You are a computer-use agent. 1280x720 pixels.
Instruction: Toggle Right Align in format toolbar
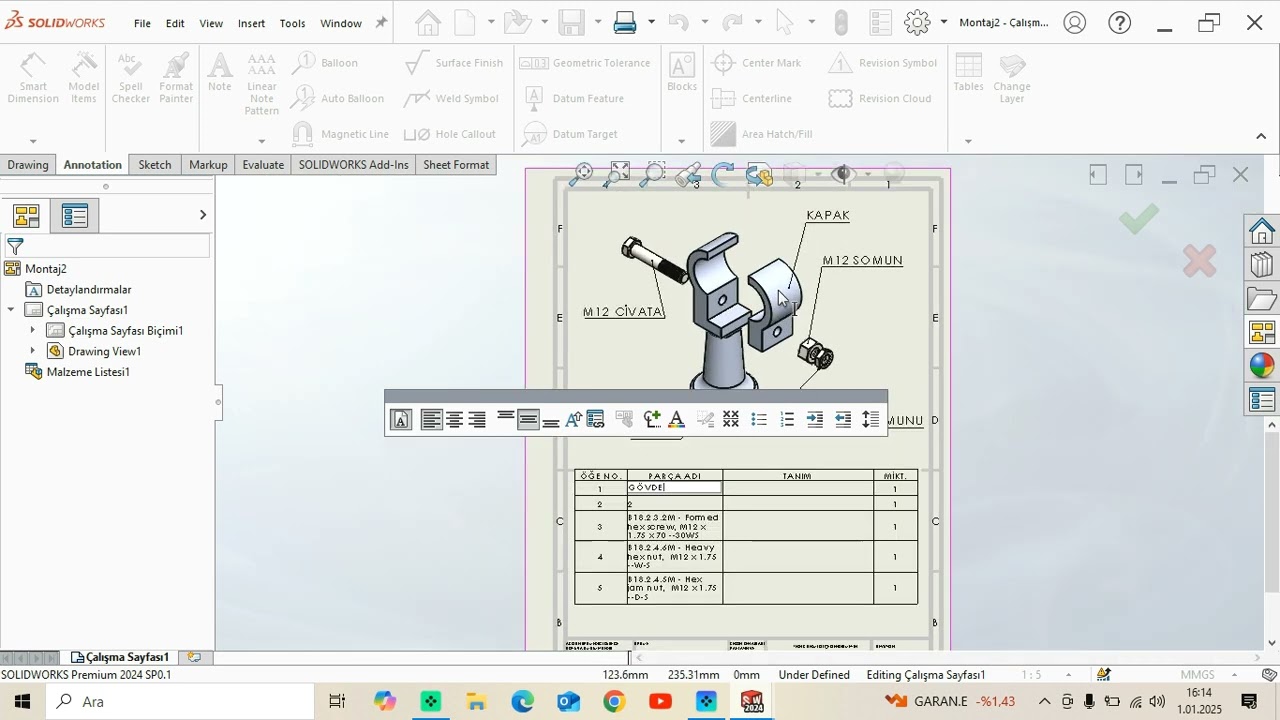477,420
